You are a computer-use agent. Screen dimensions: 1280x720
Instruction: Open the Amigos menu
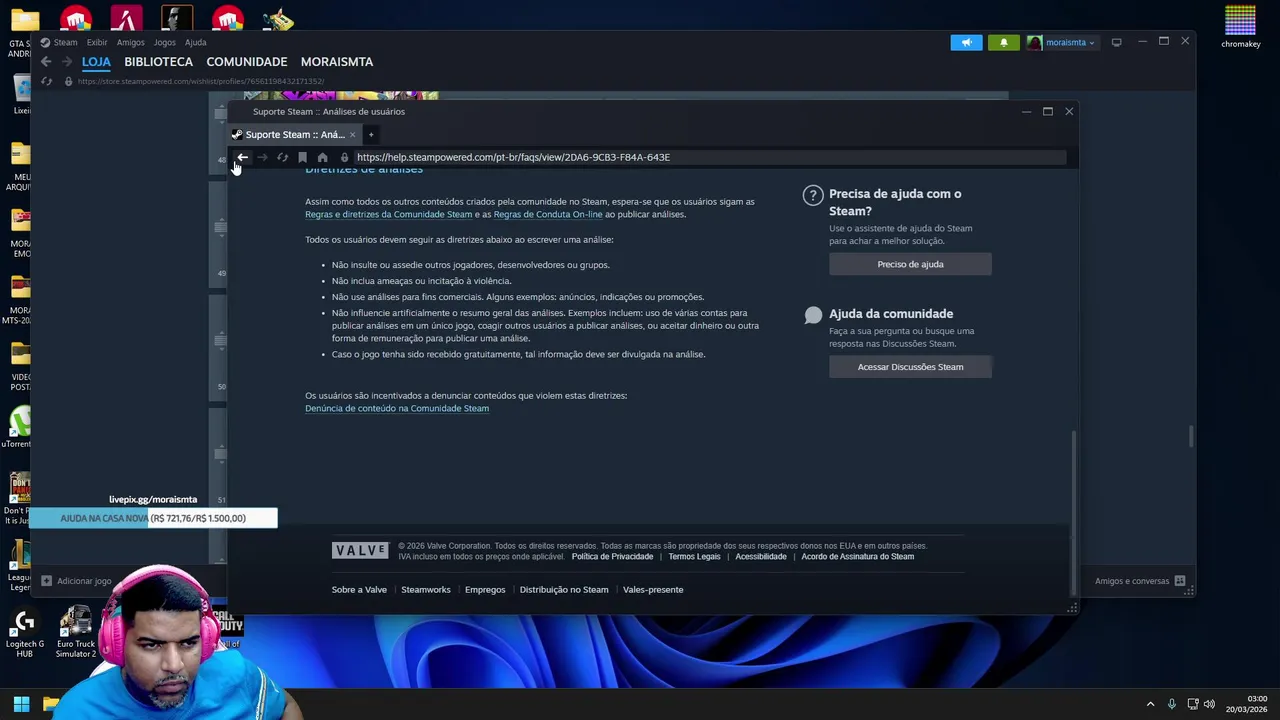[x=130, y=42]
